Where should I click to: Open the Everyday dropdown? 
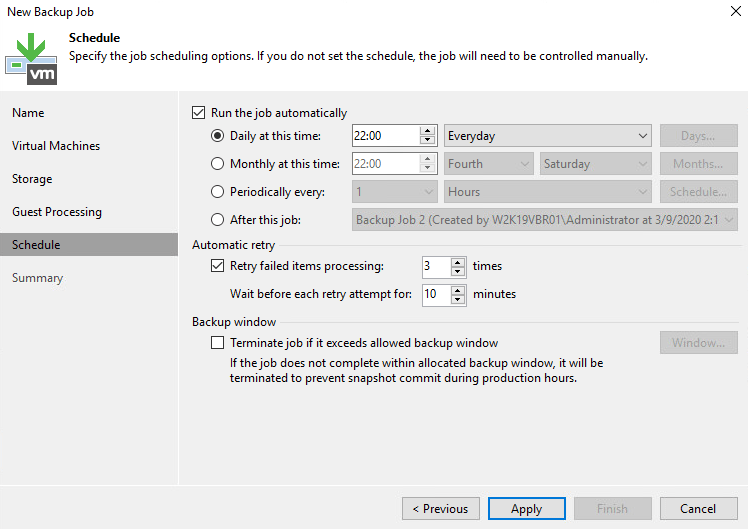548,136
